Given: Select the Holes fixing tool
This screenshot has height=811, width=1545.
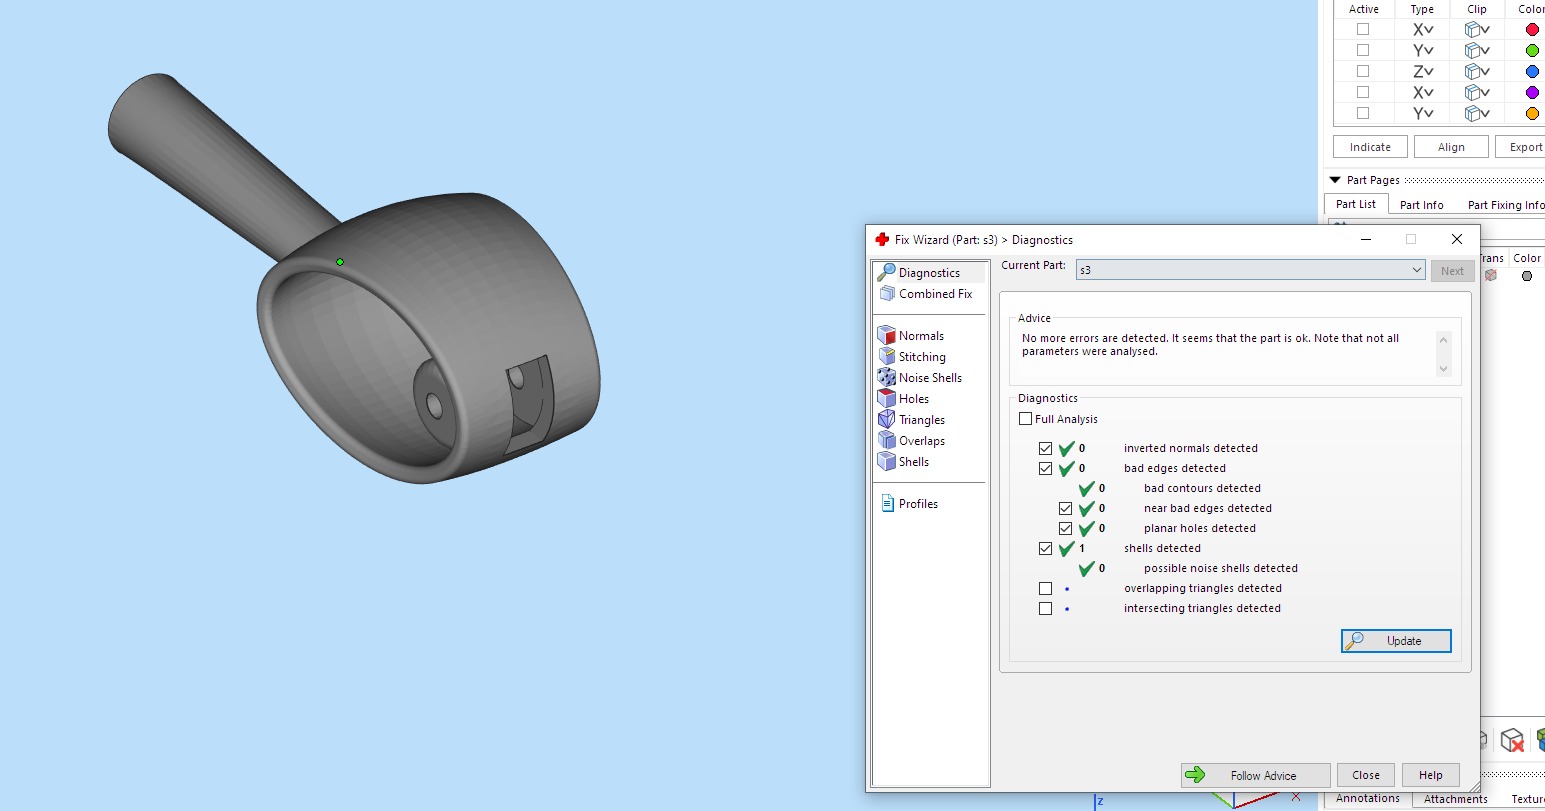Looking at the screenshot, I should (x=902, y=399).
